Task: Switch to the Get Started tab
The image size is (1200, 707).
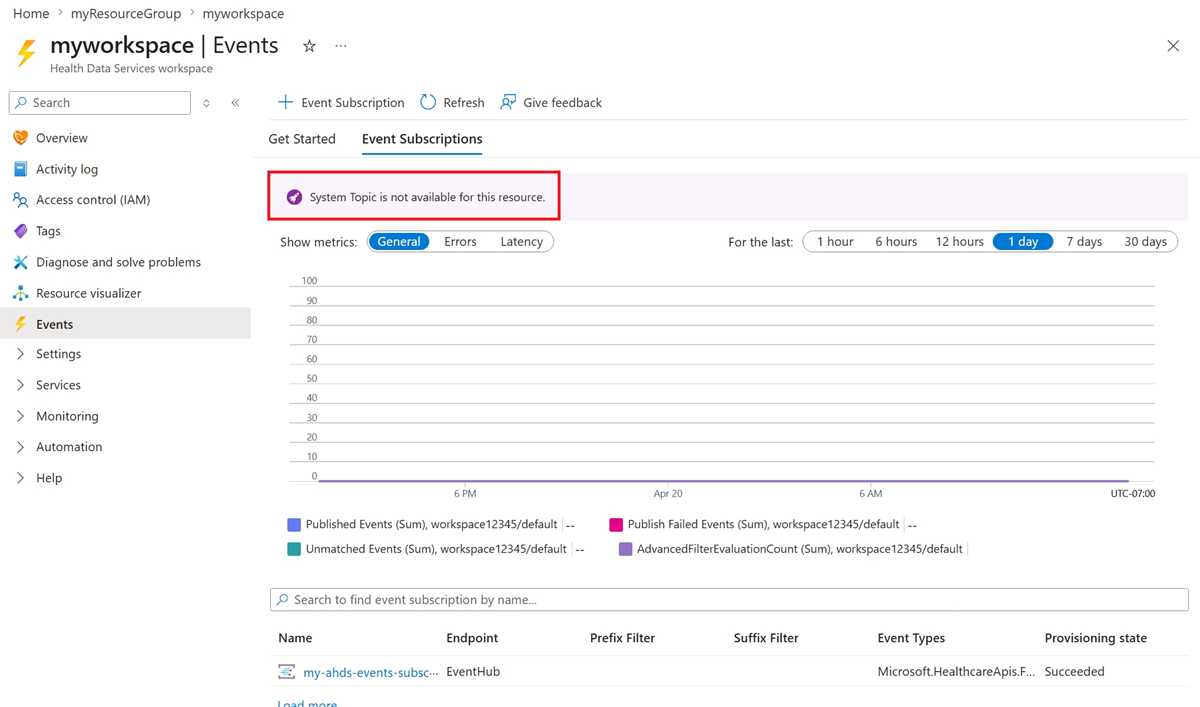Action: (x=302, y=139)
